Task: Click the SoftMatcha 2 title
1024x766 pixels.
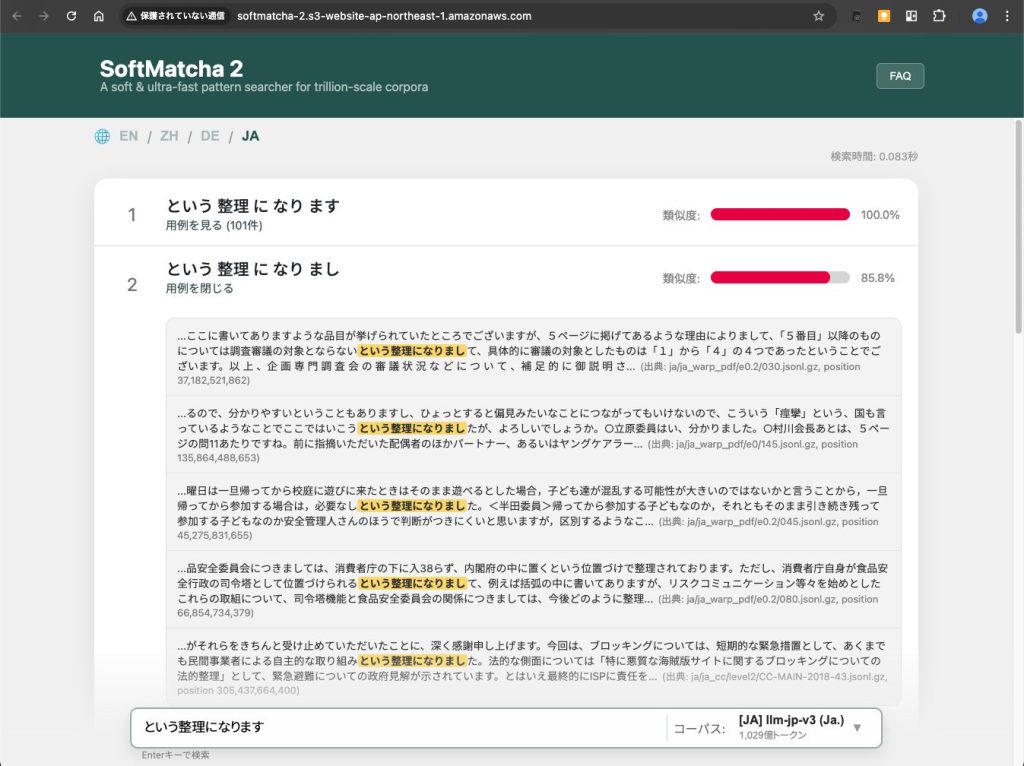Action: pyautogui.click(x=172, y=69)
